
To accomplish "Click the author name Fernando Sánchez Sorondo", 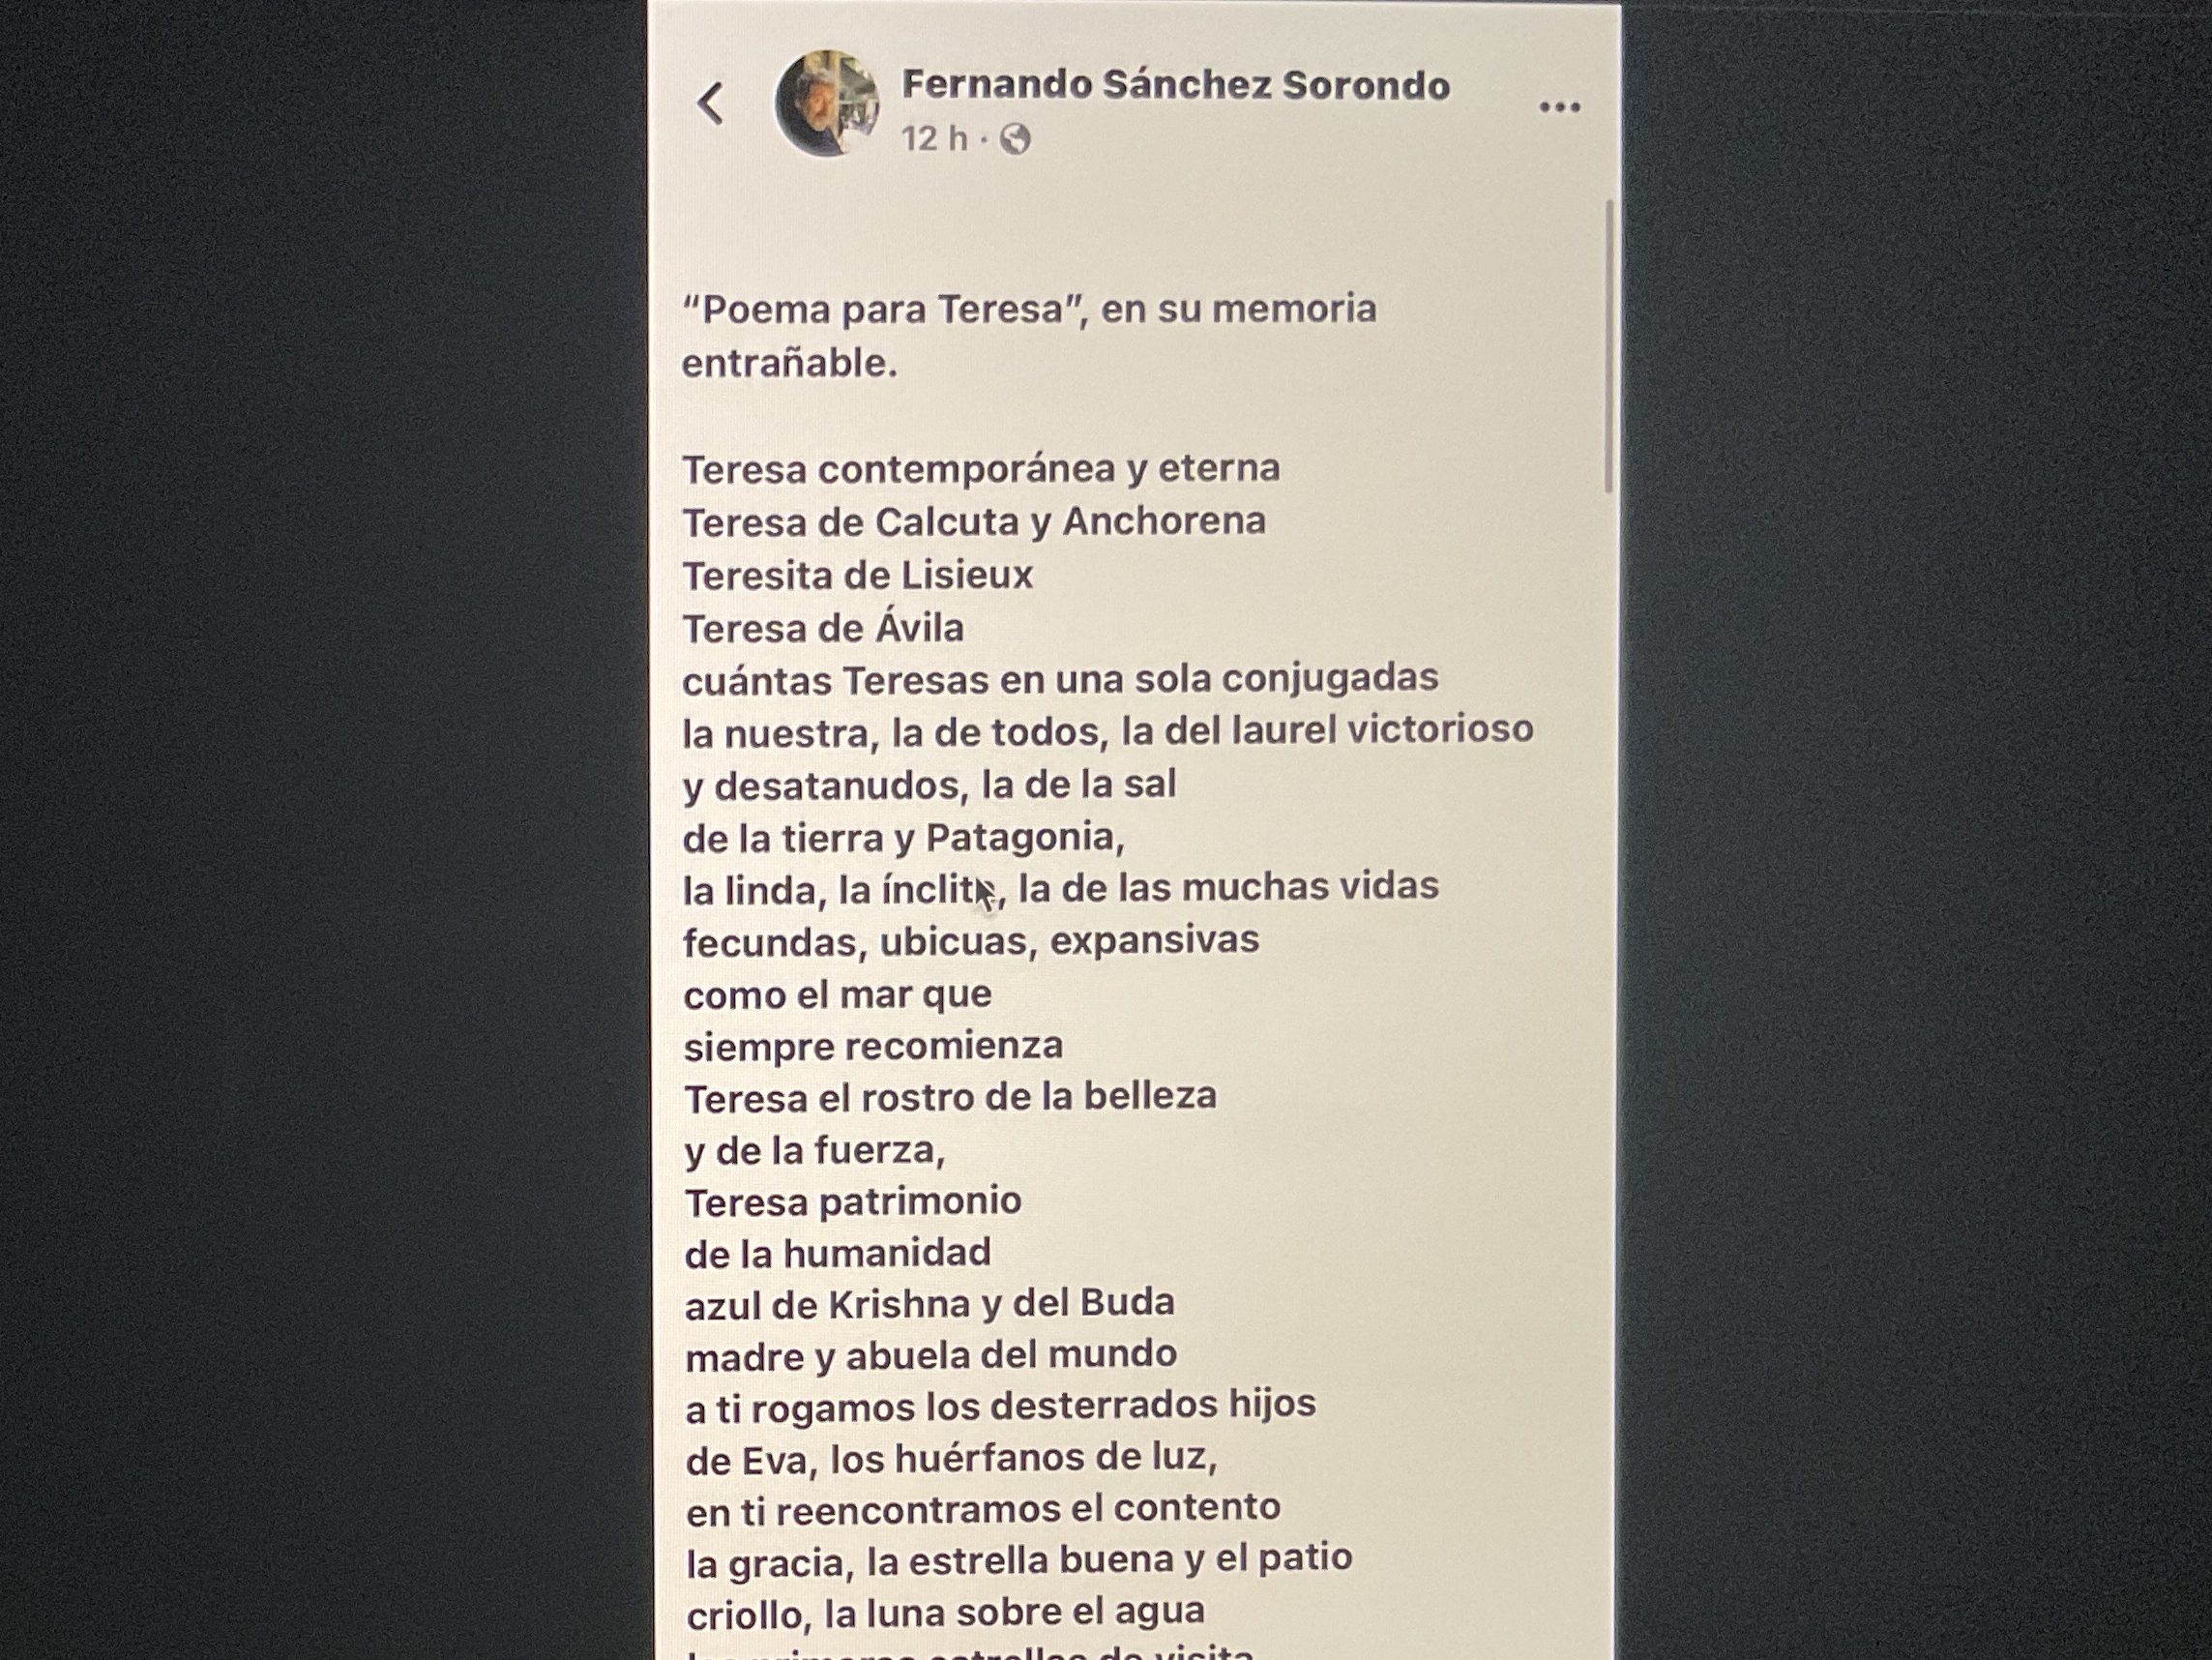I will (1175, 85).
